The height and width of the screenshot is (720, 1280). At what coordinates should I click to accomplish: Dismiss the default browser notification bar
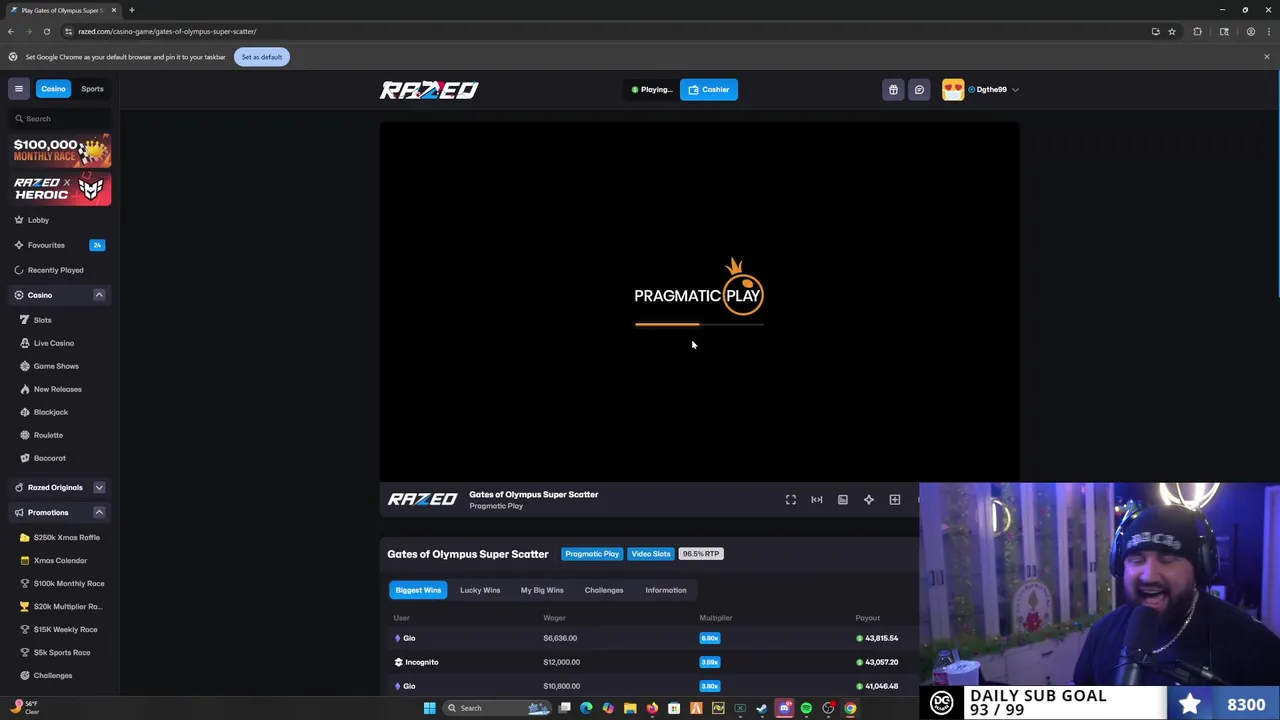click(x=1266, y=57)
